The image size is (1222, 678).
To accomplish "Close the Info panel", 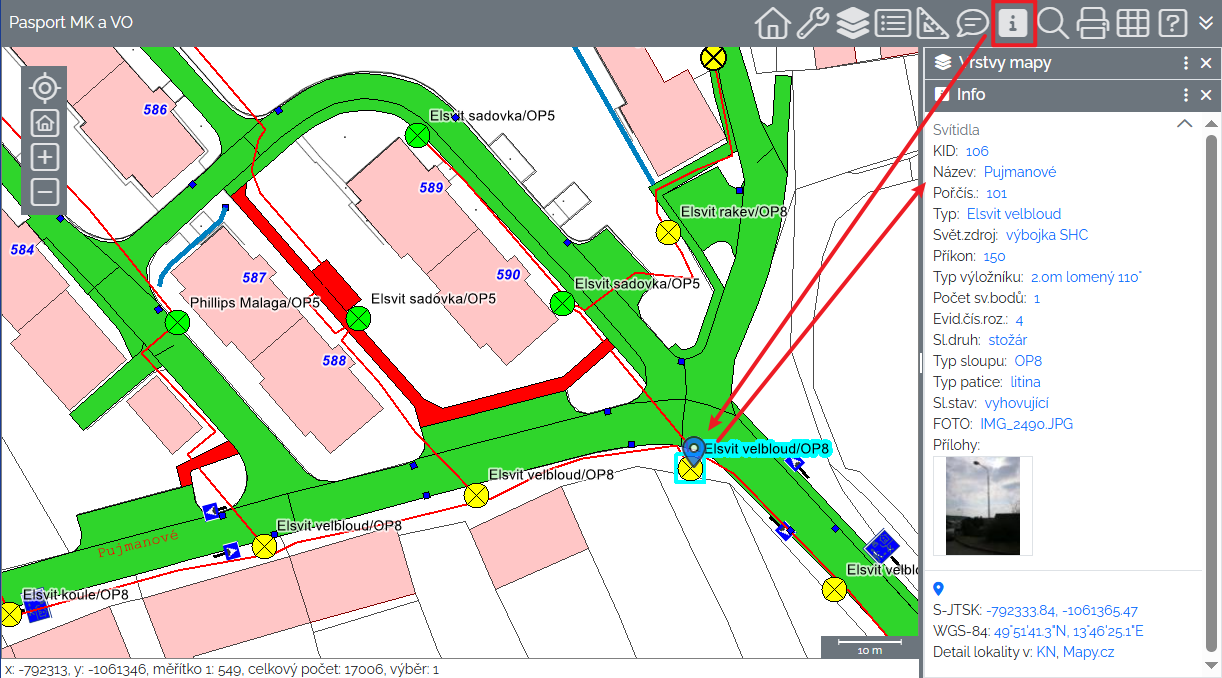I will (x=1206, y=95).
